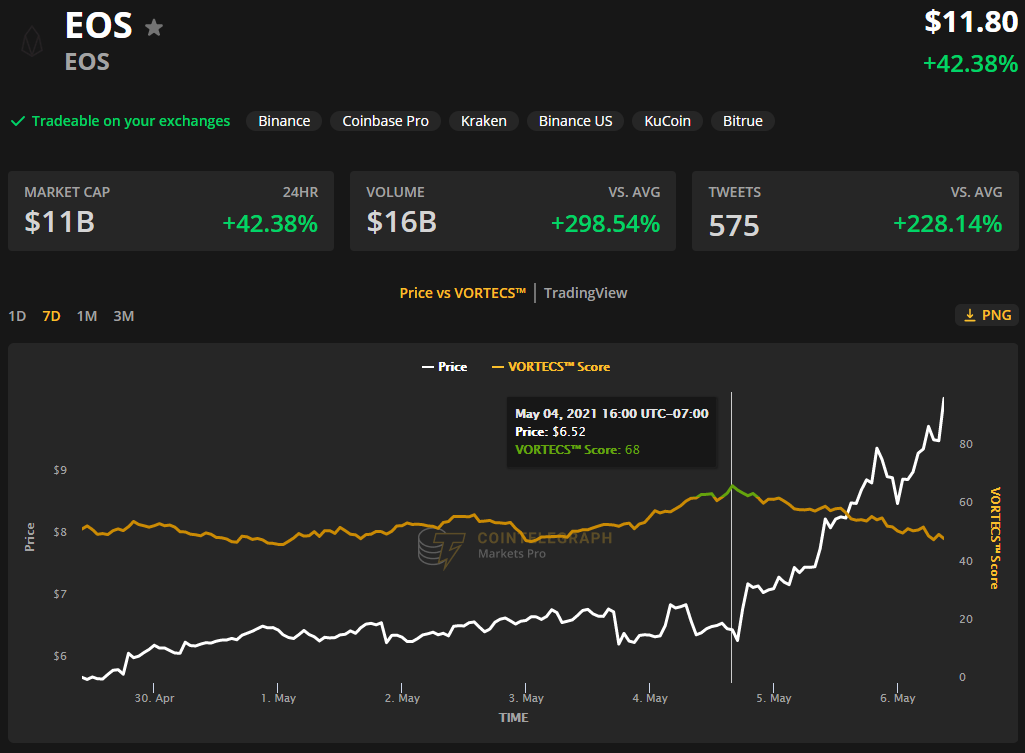Open the Coinbase Pro exchange chip
The width and height of the screenshot is (1025, 753).
(x=385, y=121)
